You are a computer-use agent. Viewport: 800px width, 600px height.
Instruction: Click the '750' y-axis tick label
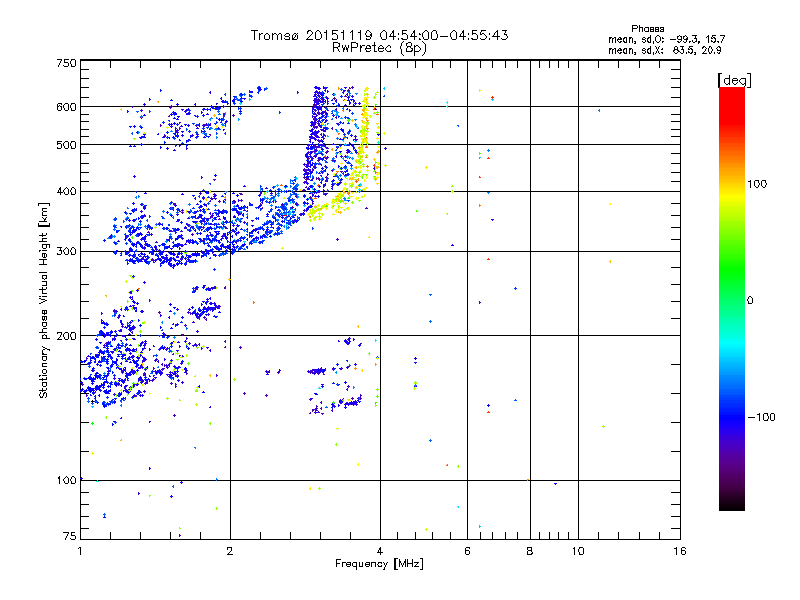pyautogui.click(x=66, y=63)
